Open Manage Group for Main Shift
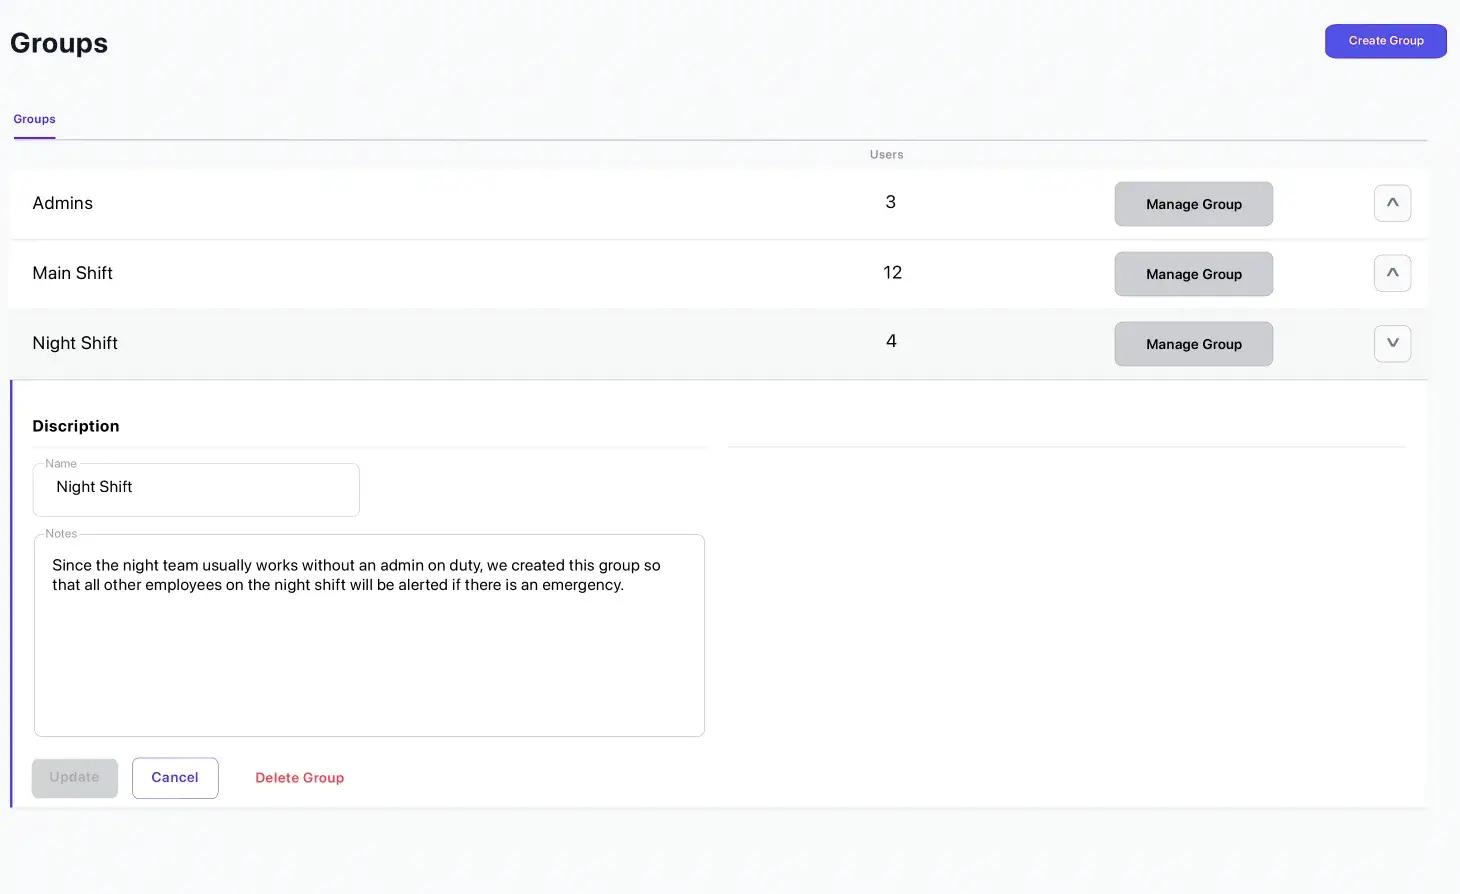The width and height of the screenshot is (1460, 894). click(1193, 274)
